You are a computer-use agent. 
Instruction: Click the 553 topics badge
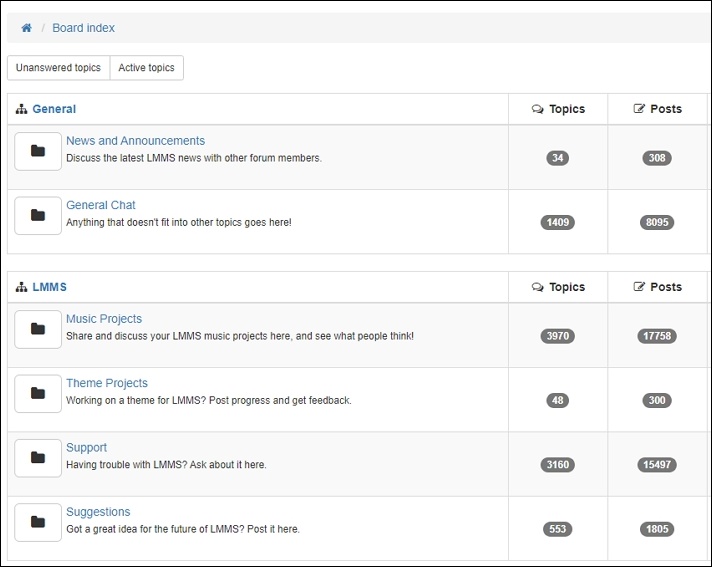[x=558, y=529]
